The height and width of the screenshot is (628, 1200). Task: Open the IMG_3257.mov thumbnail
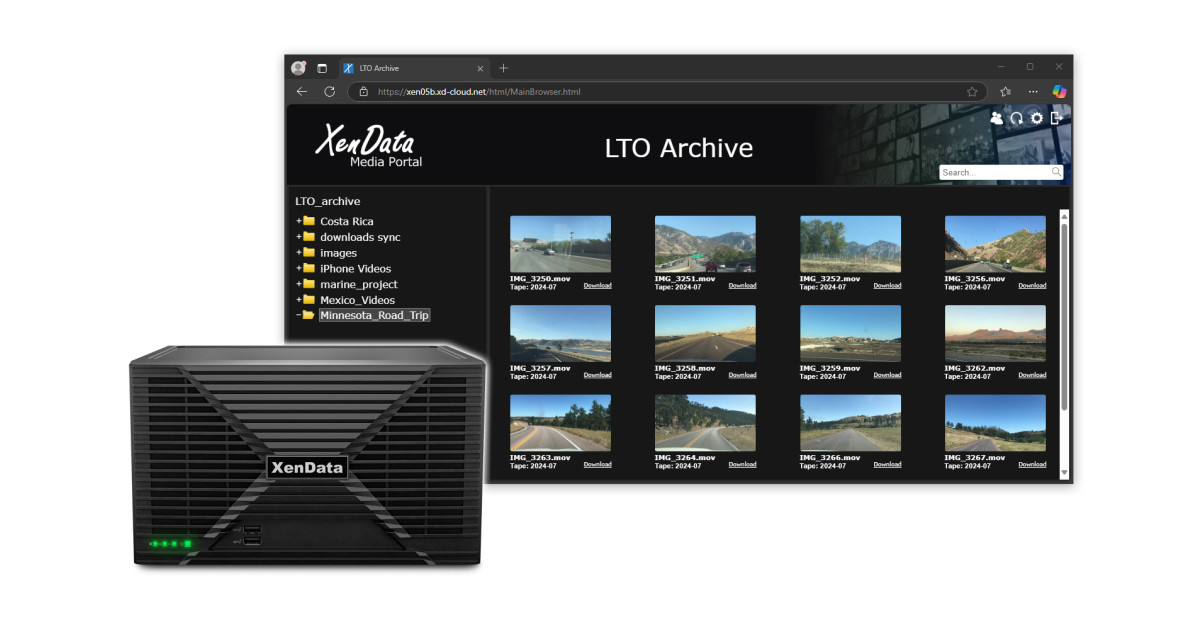click(x=560, y=334)
